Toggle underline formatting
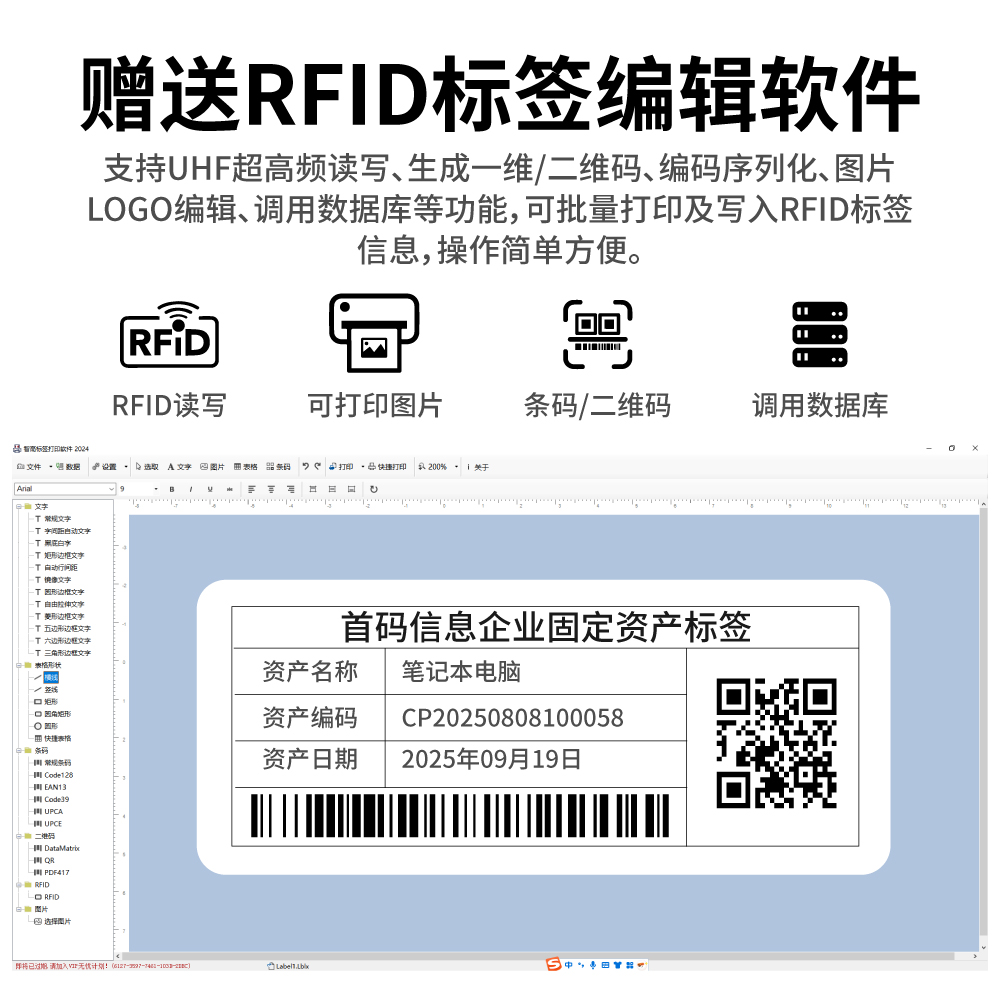 208,489
